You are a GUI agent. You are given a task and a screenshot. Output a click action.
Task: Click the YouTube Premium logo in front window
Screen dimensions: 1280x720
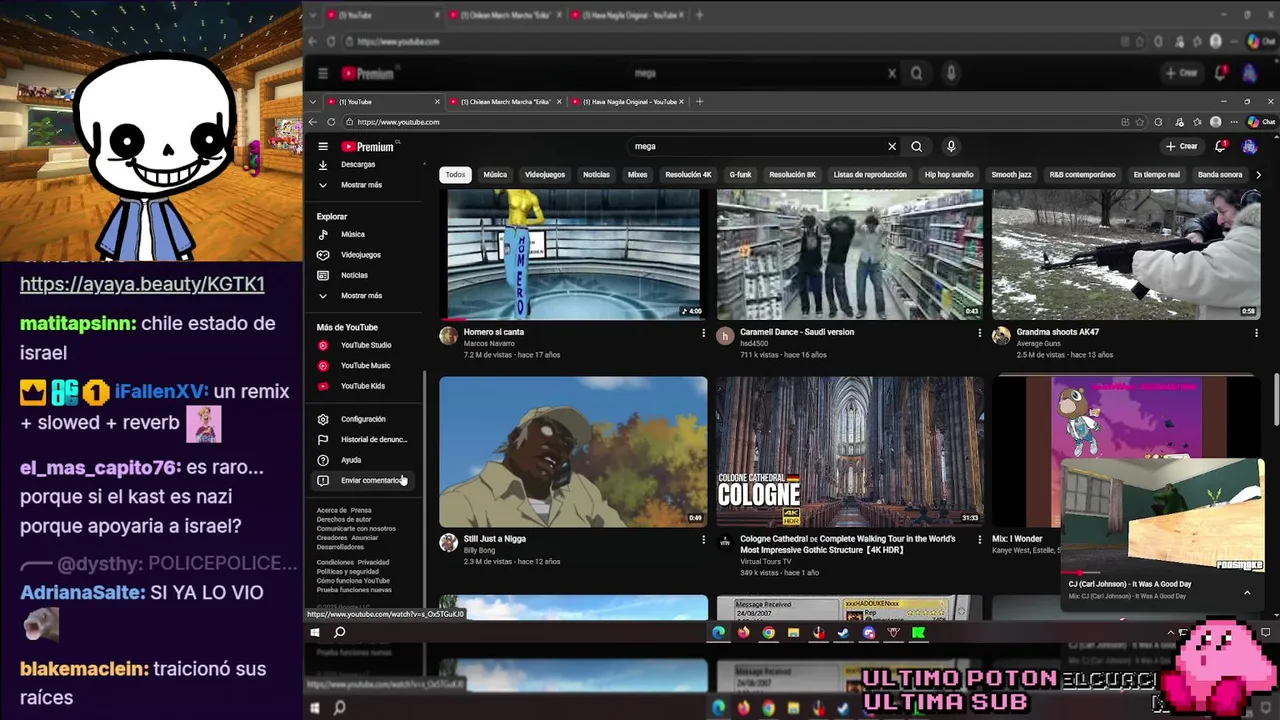[x=368, y=146]
